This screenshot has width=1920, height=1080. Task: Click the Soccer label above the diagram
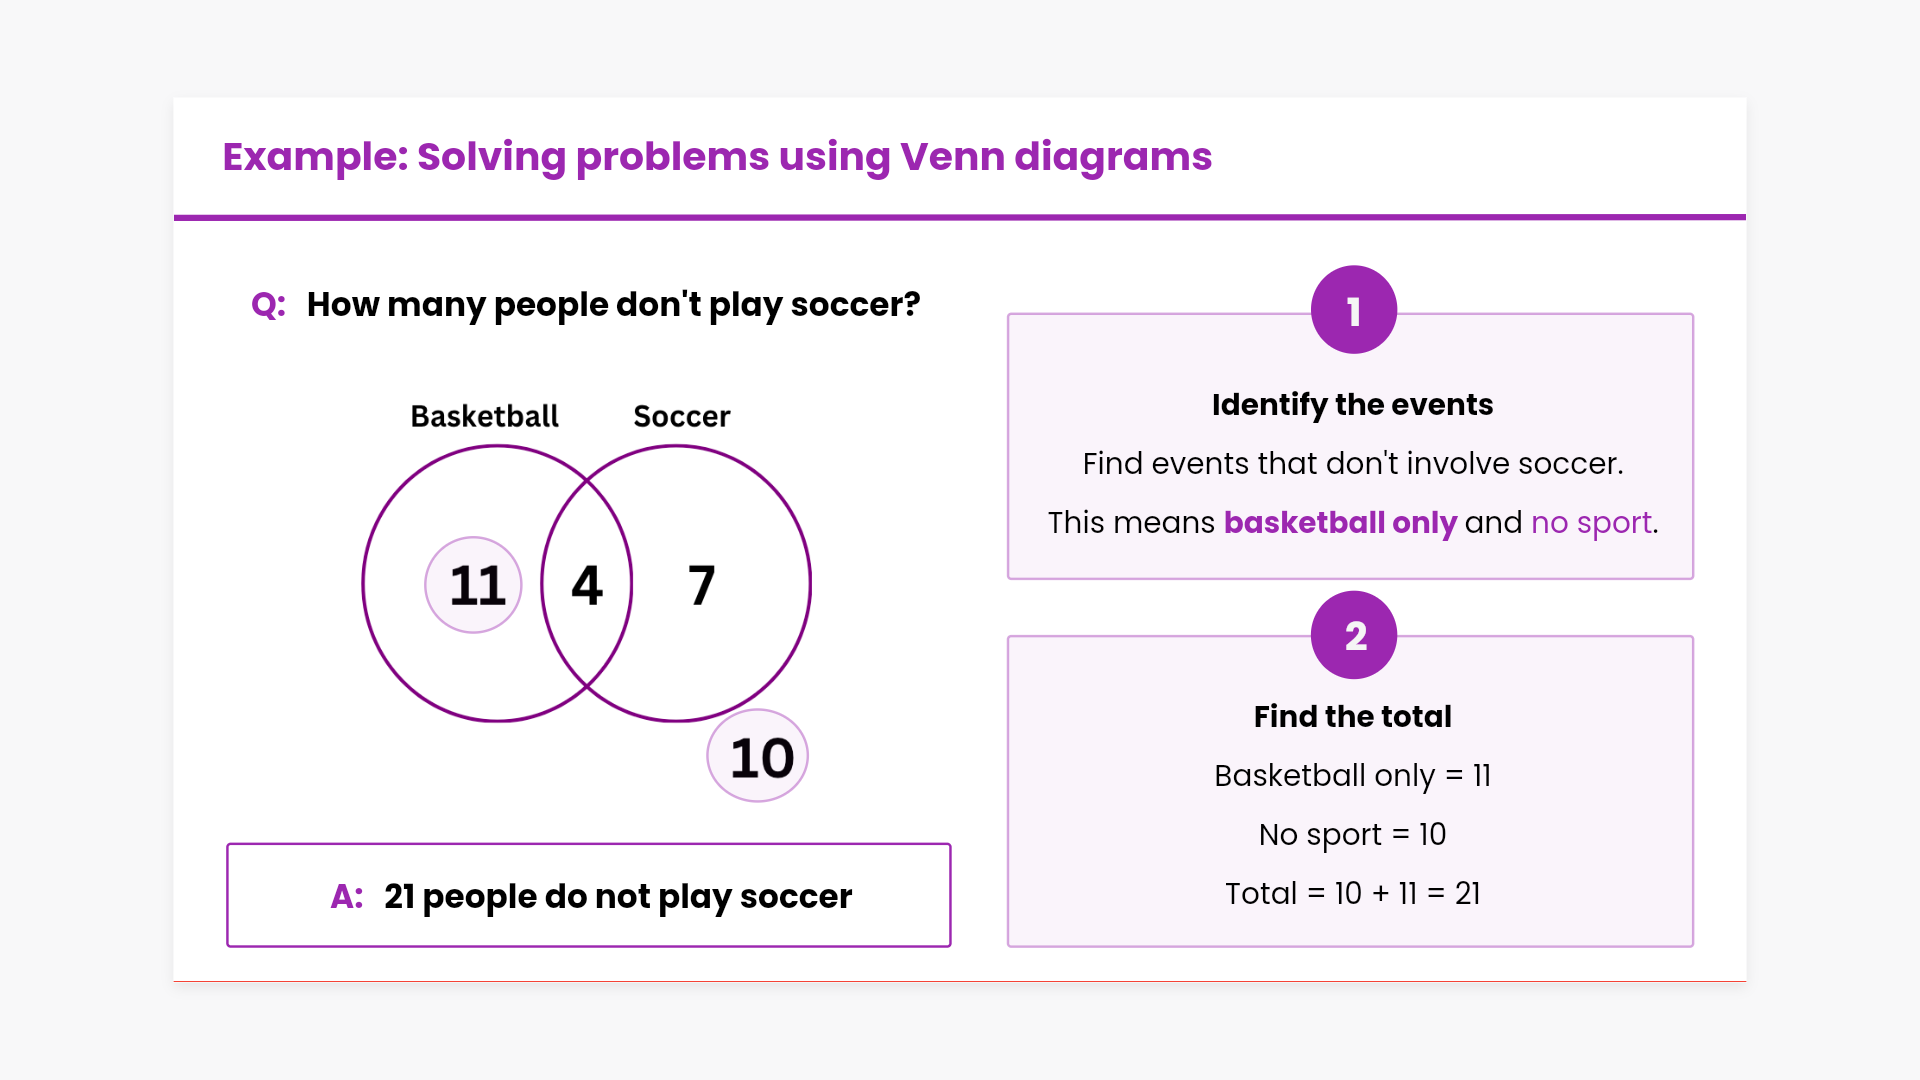tap(682, 416)
